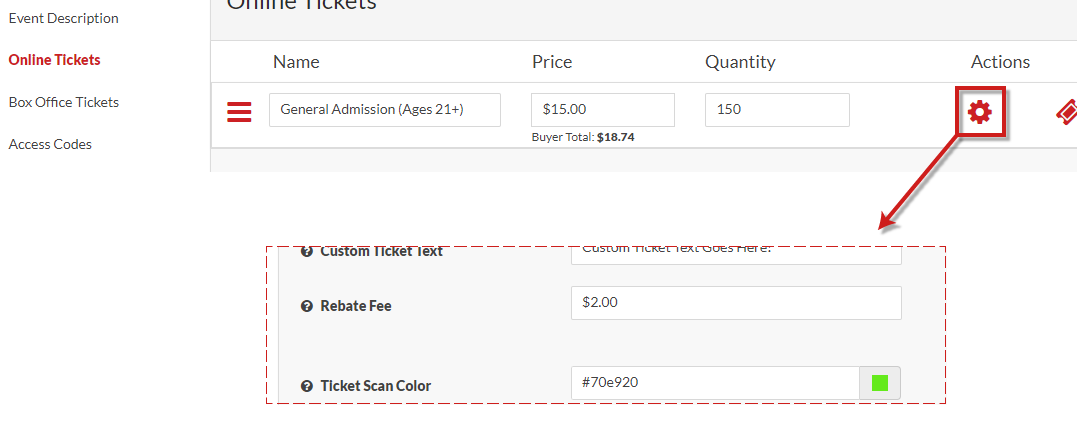Click the green Ticket Scan Color swatch
Image resolution: width=1077 pixels, height=432 pixels.
[880, 383]
